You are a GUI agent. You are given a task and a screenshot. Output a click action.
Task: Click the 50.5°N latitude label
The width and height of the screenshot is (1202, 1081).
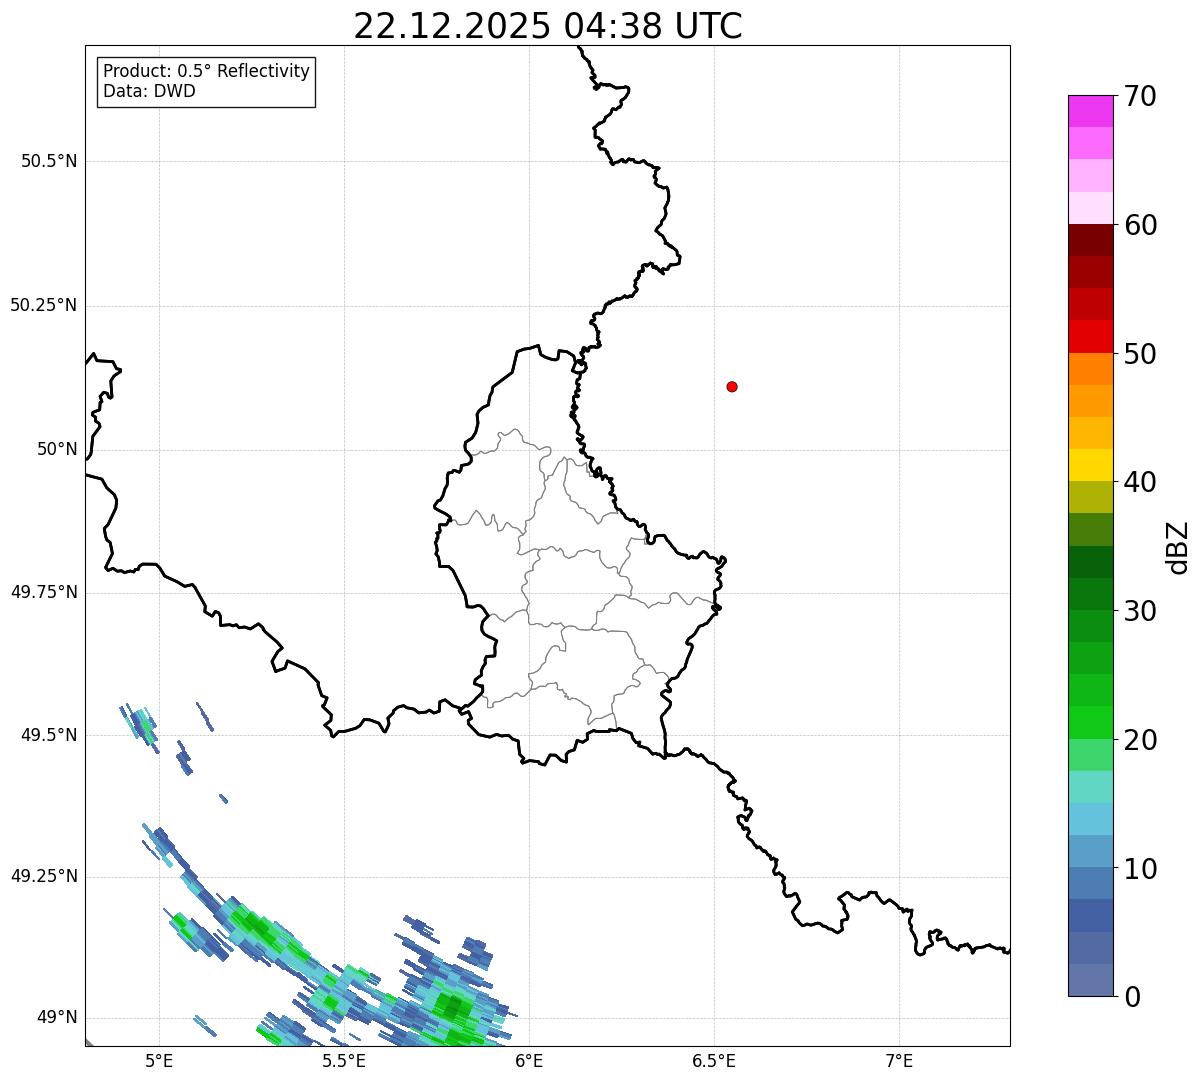pyautogui.click(x=48, y=162)
